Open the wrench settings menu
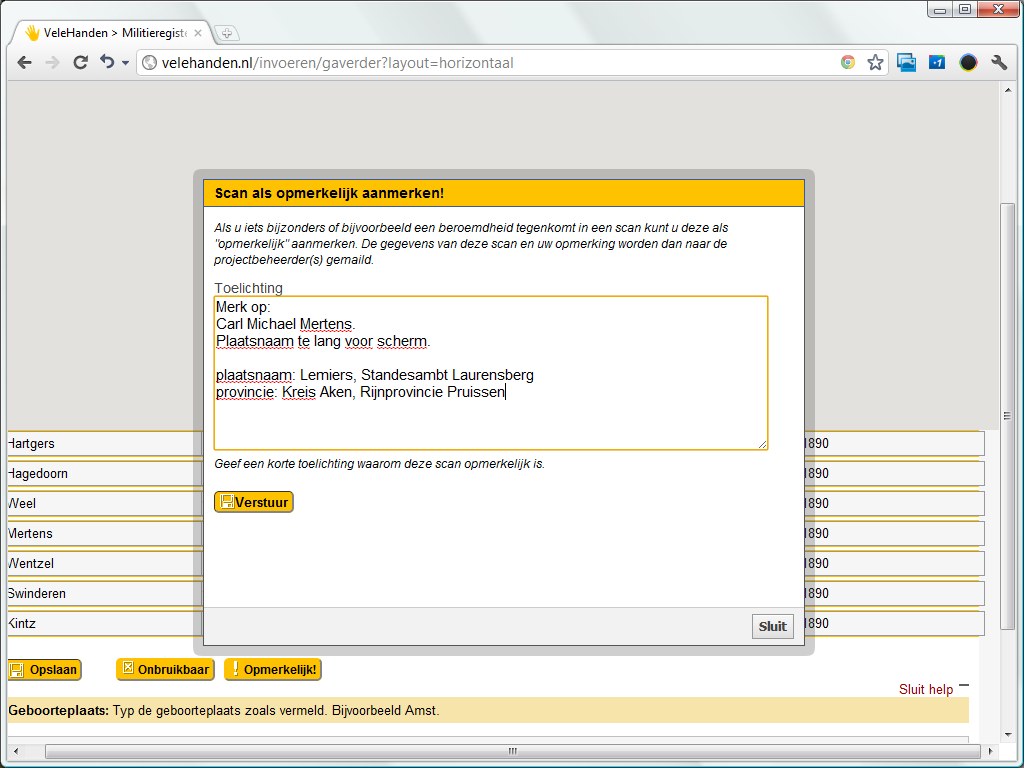Viewport: 1024px width, 768px height. click(x=999, y=62)
